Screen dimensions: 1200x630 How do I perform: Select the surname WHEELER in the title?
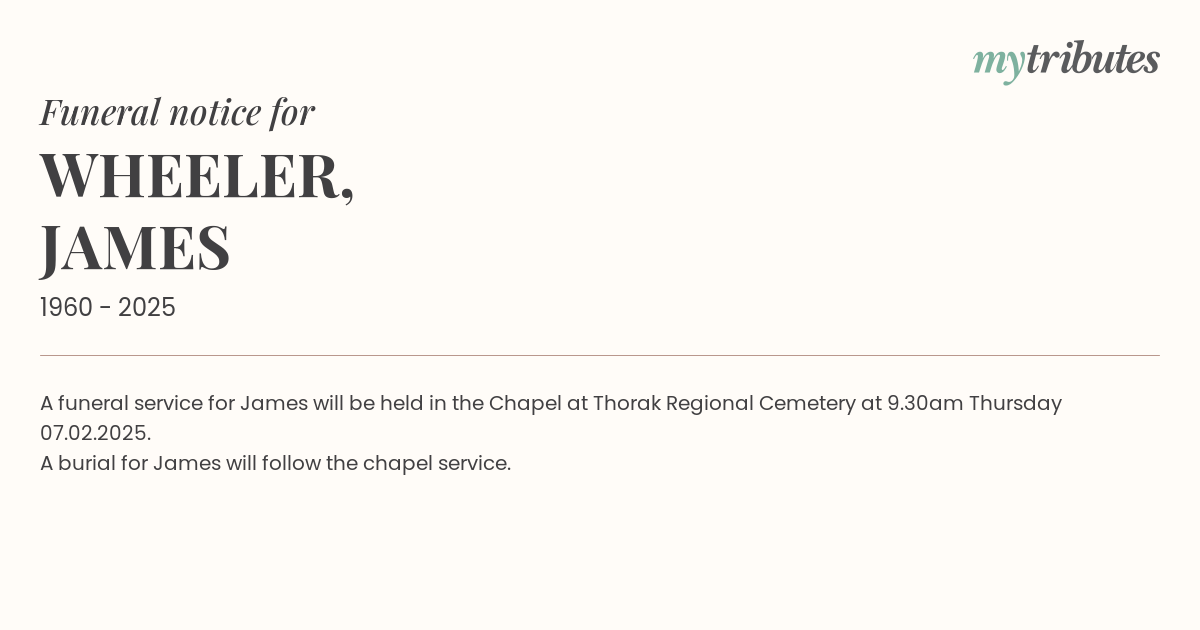(x=189, y=176)
